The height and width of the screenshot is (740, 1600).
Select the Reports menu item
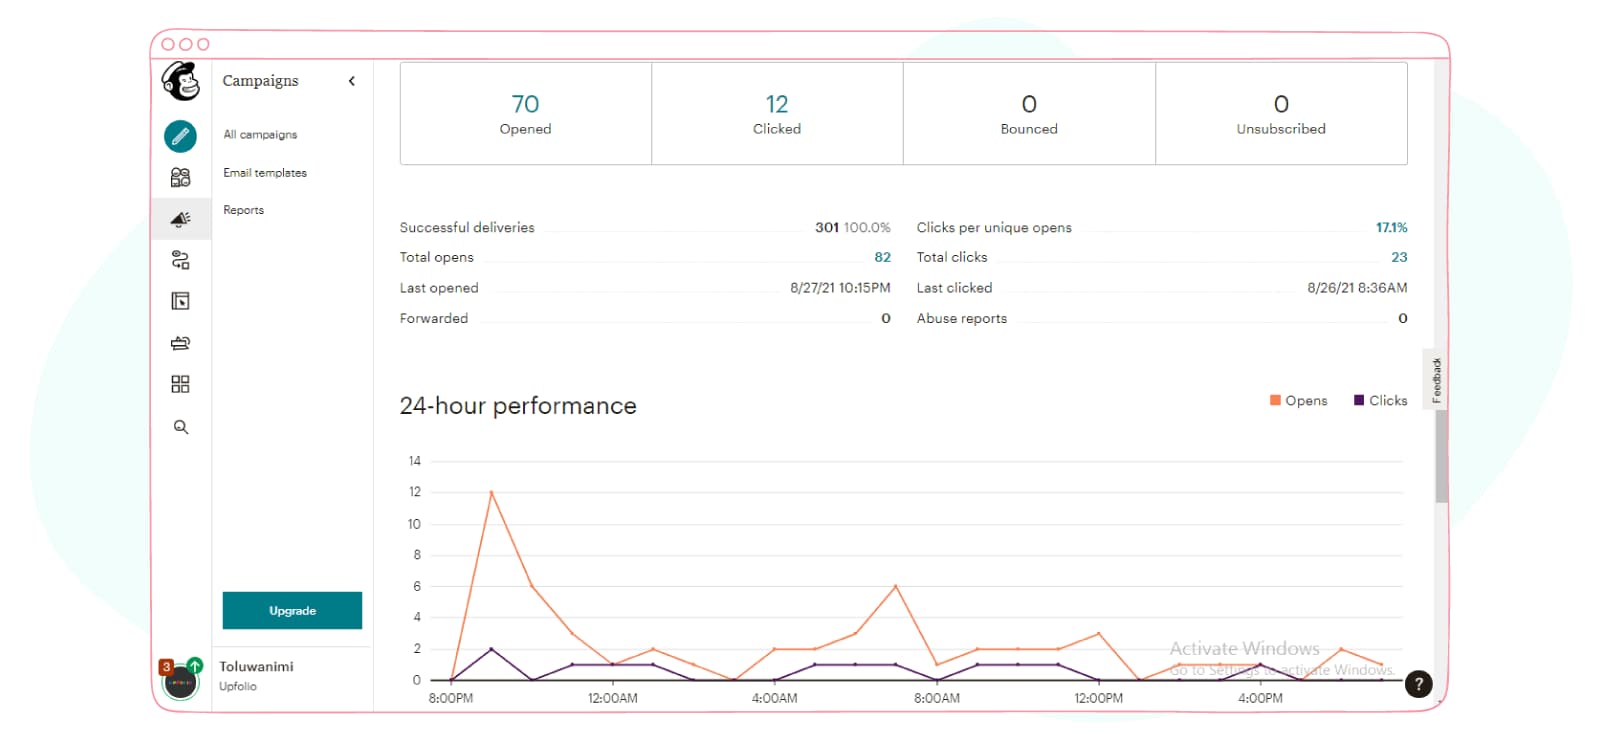[x=244, y=210]
